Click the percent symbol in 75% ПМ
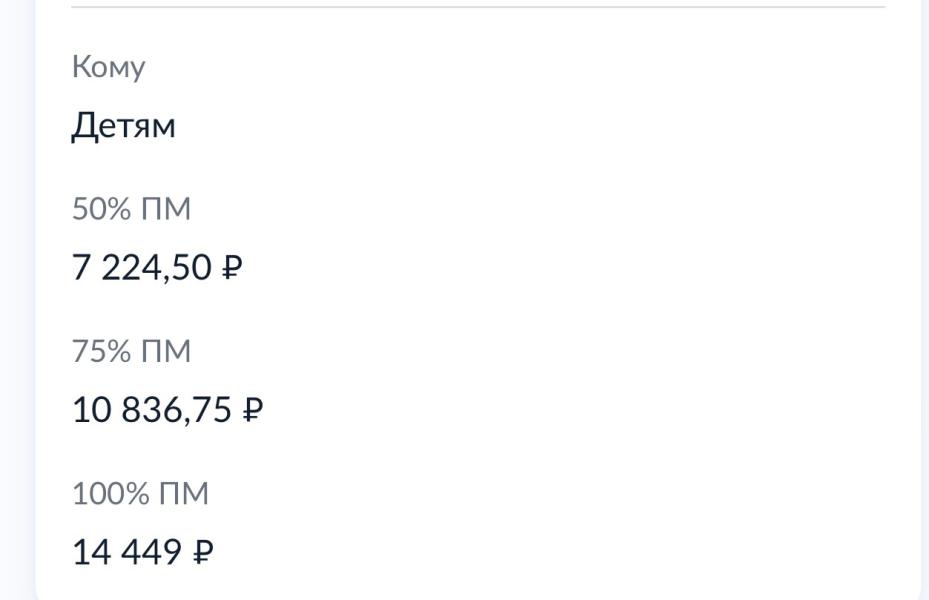The width and height of the screenshot is (929, 600). pyautogui.click(x=119, y=351)
